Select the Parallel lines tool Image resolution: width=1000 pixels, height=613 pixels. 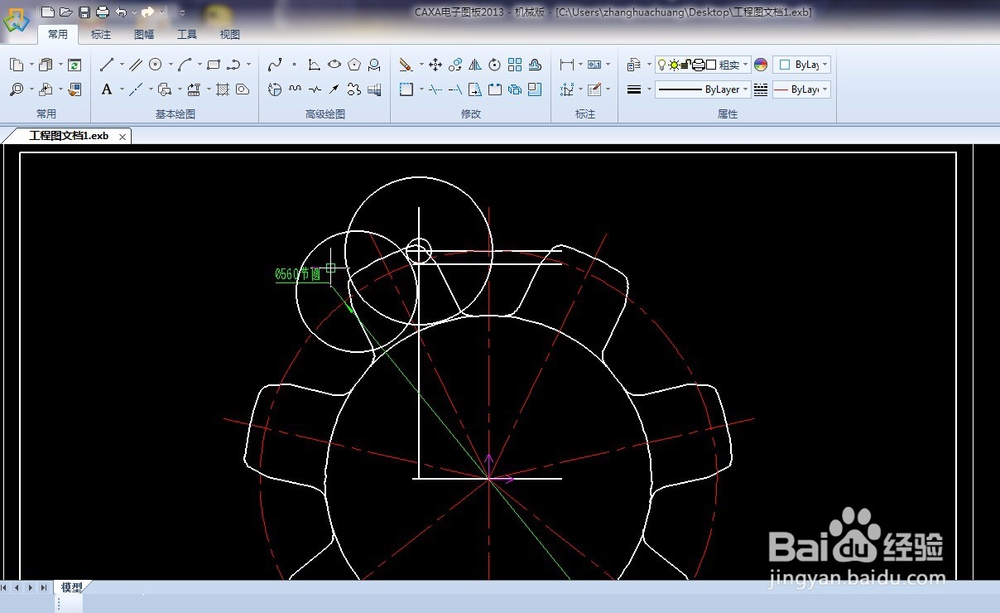point(135,64)
